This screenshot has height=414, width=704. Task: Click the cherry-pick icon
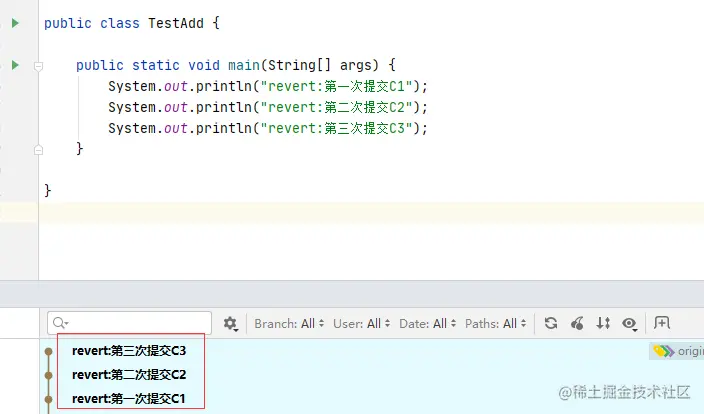(x=577, y=323)
